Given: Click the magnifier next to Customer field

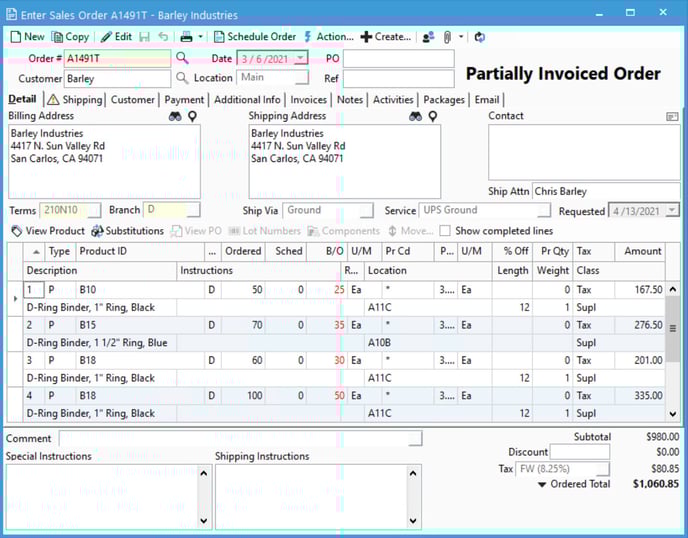Looking at the screenshot, I should [182, 78].
